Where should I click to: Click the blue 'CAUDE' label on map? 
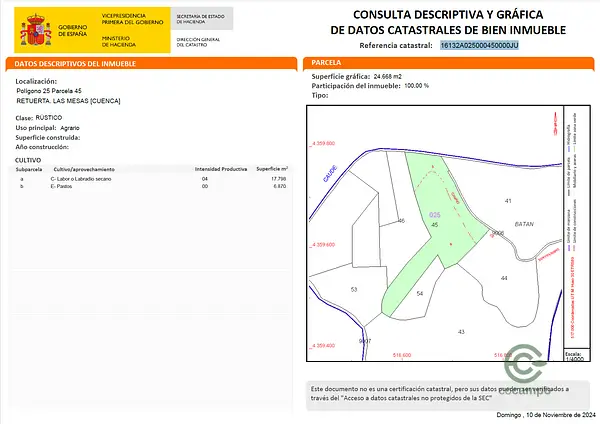click(330, 173)
